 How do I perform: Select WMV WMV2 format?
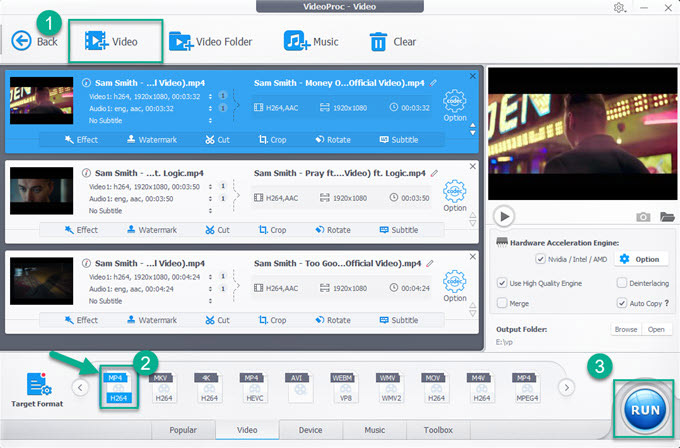(391, 387)
